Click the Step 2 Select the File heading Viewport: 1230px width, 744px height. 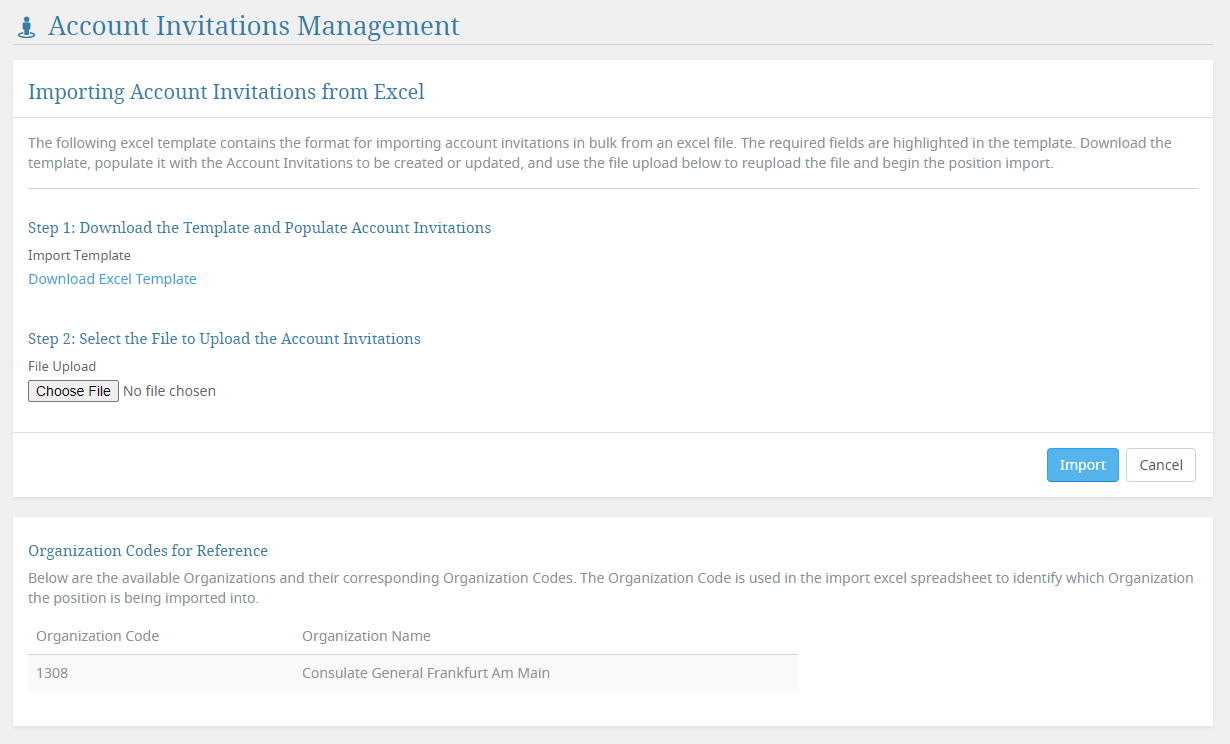pyautogui.click(x=224, y=339)
